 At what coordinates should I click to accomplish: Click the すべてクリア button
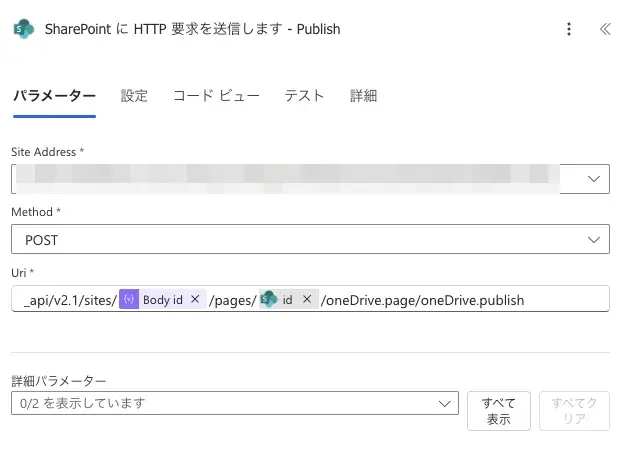[x=574, y=411]
